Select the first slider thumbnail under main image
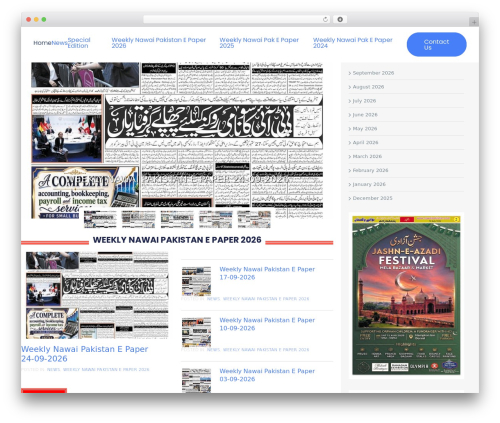Viewport: 500px width, 423px height. [x=100, y=219]
